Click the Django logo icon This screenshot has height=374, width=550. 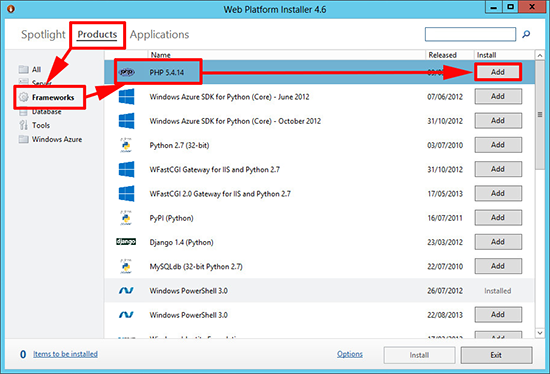[x=126, y=242]
